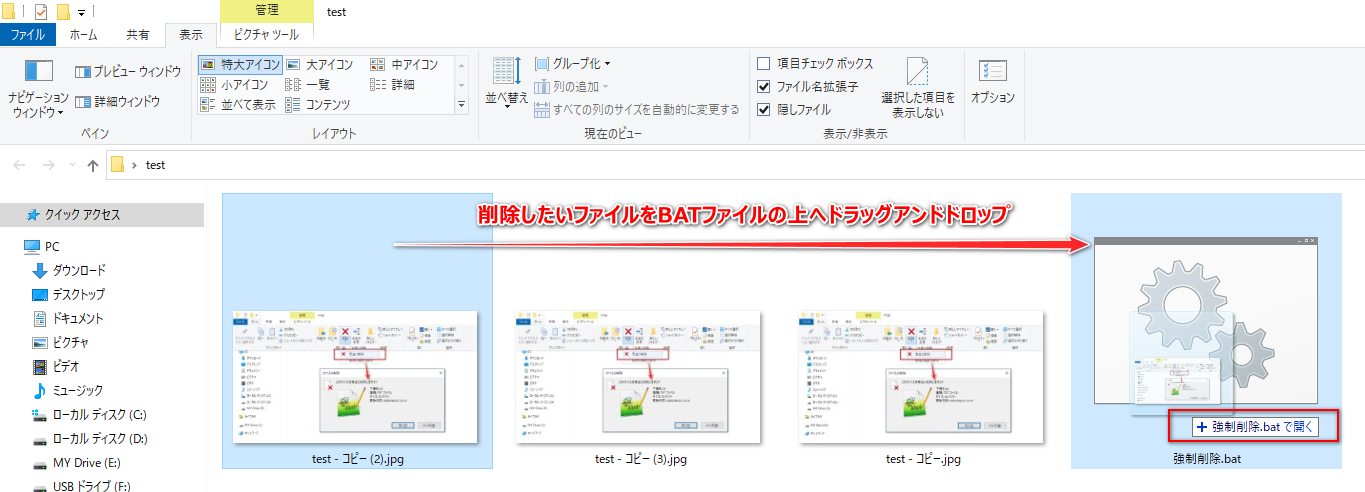Select the 強制削除.bat file icon
Image resolution: width=1365 pixels, height=492 pixels.
(1206, 320)
